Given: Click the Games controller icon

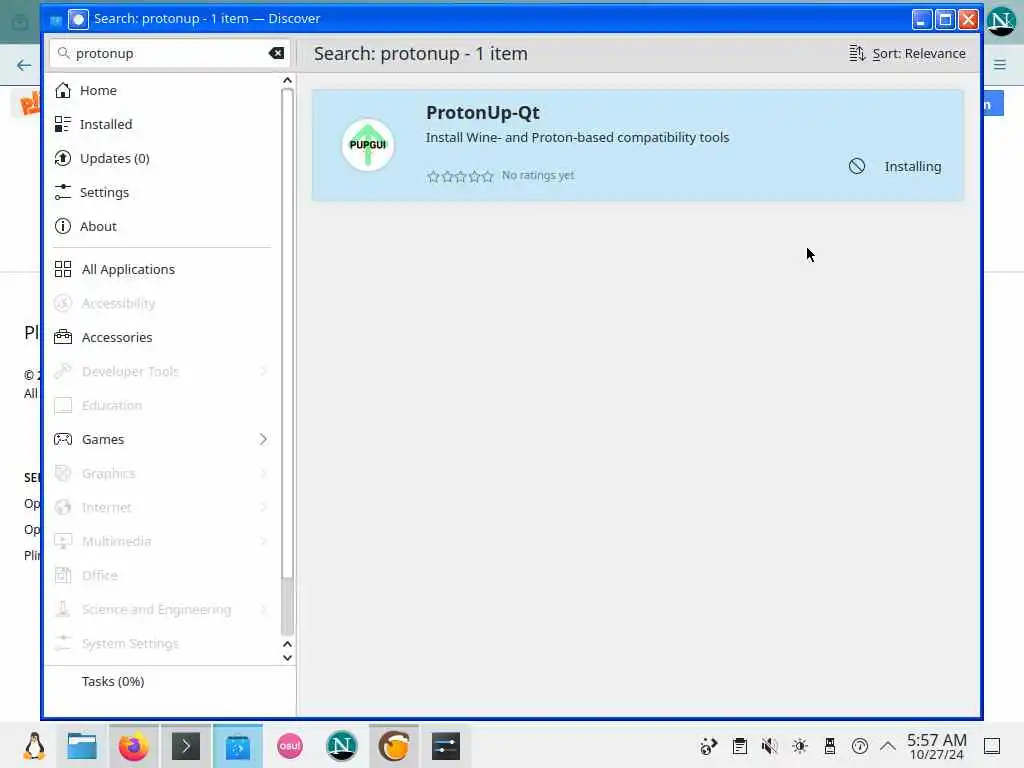Looking at the screenshot, I should [63, 439].
